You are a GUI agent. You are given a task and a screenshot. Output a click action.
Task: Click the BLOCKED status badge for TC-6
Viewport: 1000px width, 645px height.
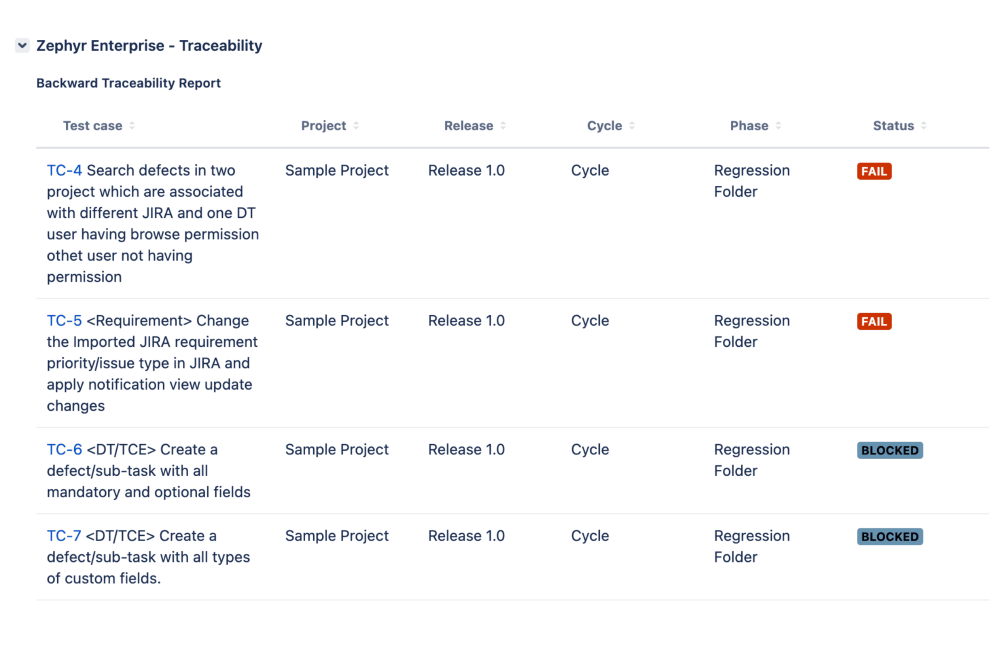click(x=889, y=451)
